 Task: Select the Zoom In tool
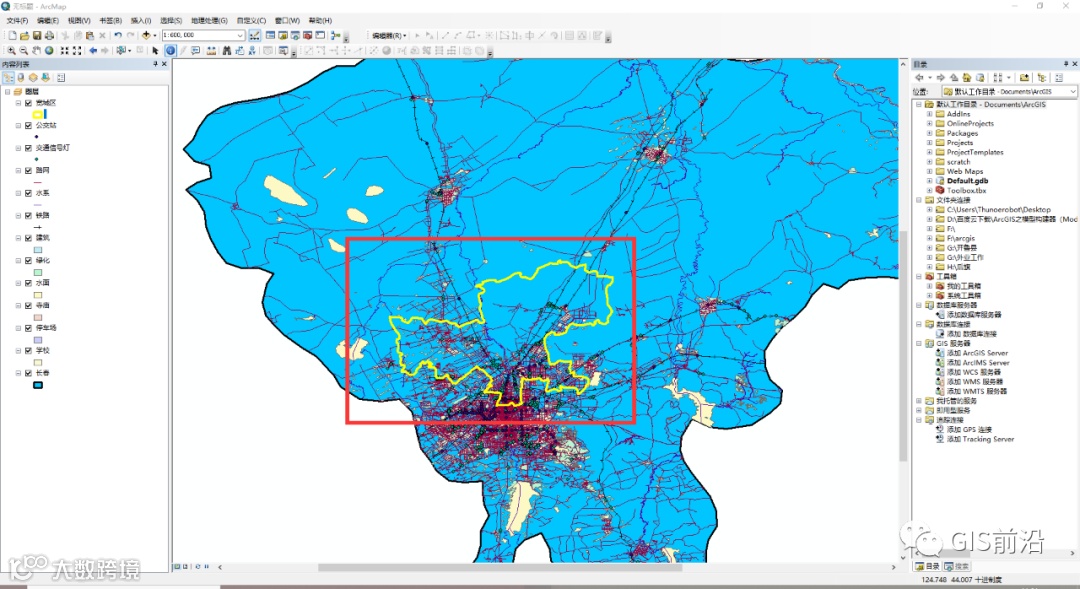pyautogui.click(x=12, y=50)
